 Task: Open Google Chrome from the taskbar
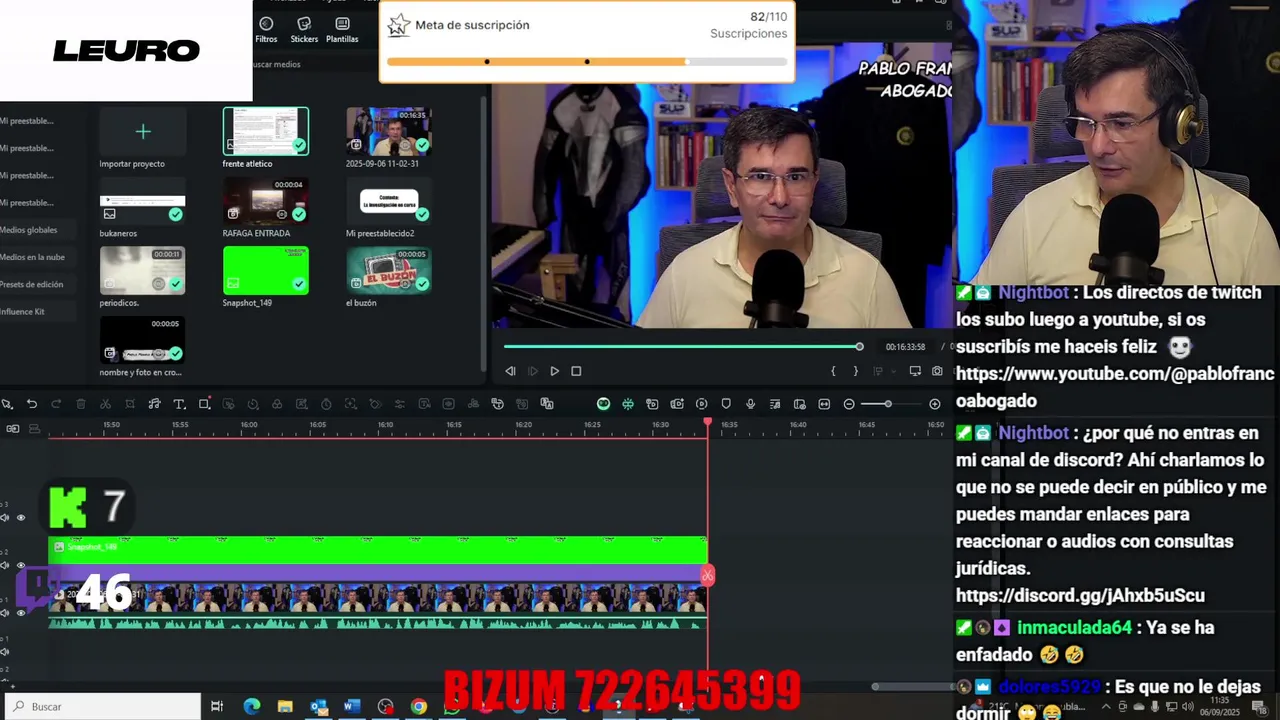point(419,707)
